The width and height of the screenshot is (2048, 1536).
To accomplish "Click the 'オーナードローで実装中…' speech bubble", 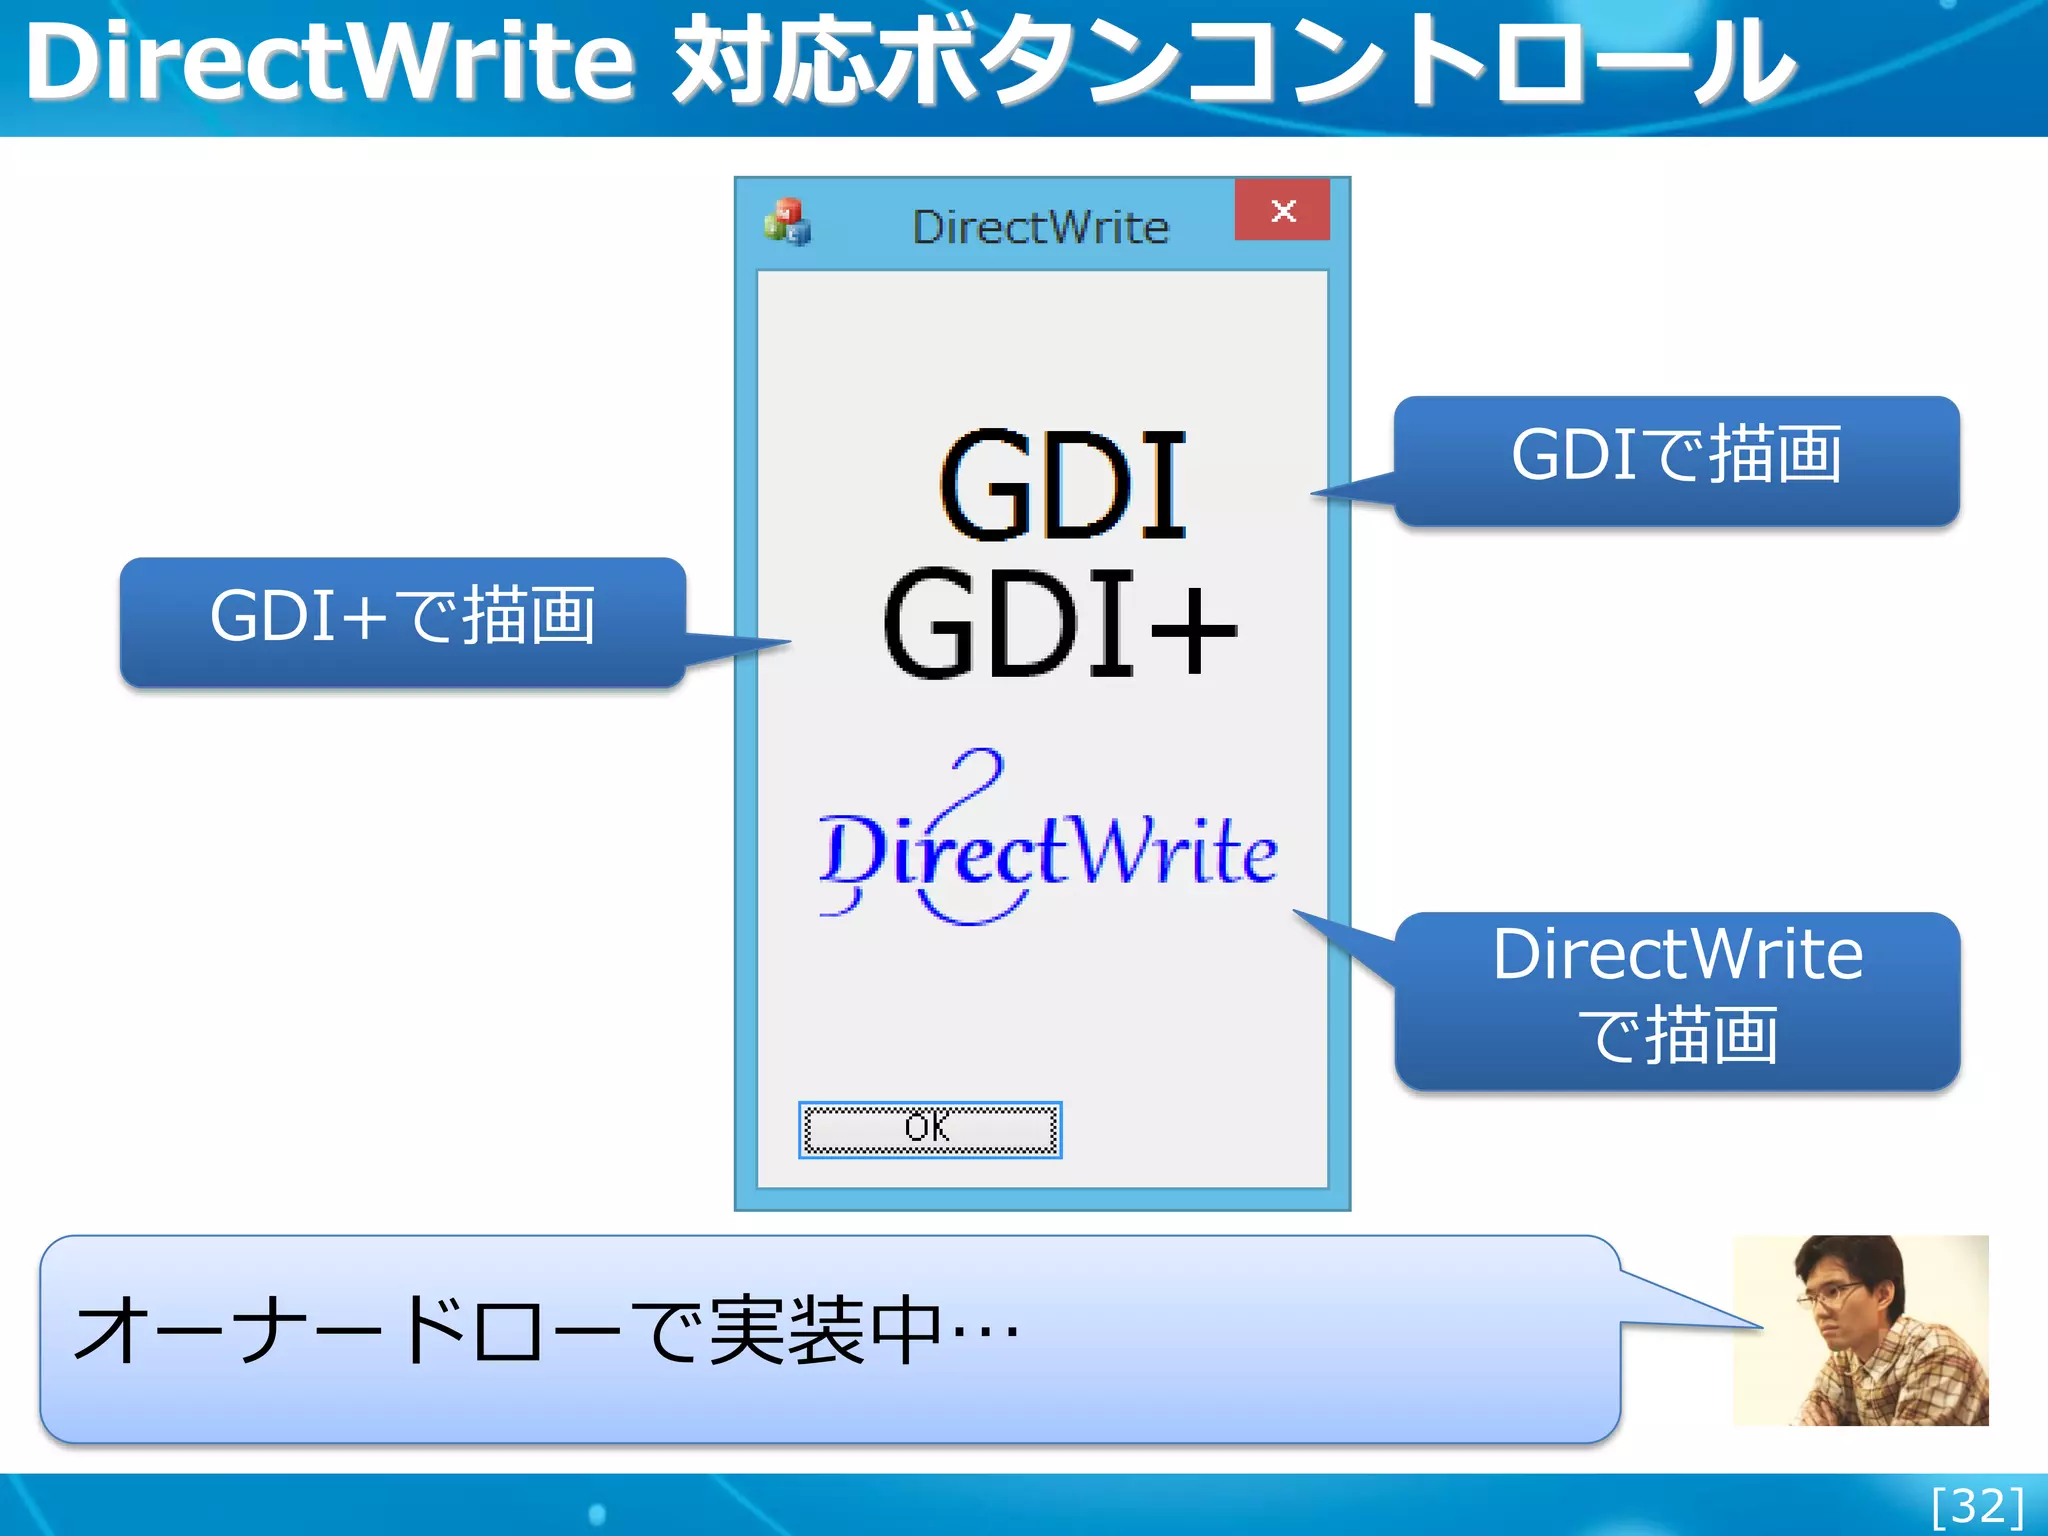I will (830, 1339).
